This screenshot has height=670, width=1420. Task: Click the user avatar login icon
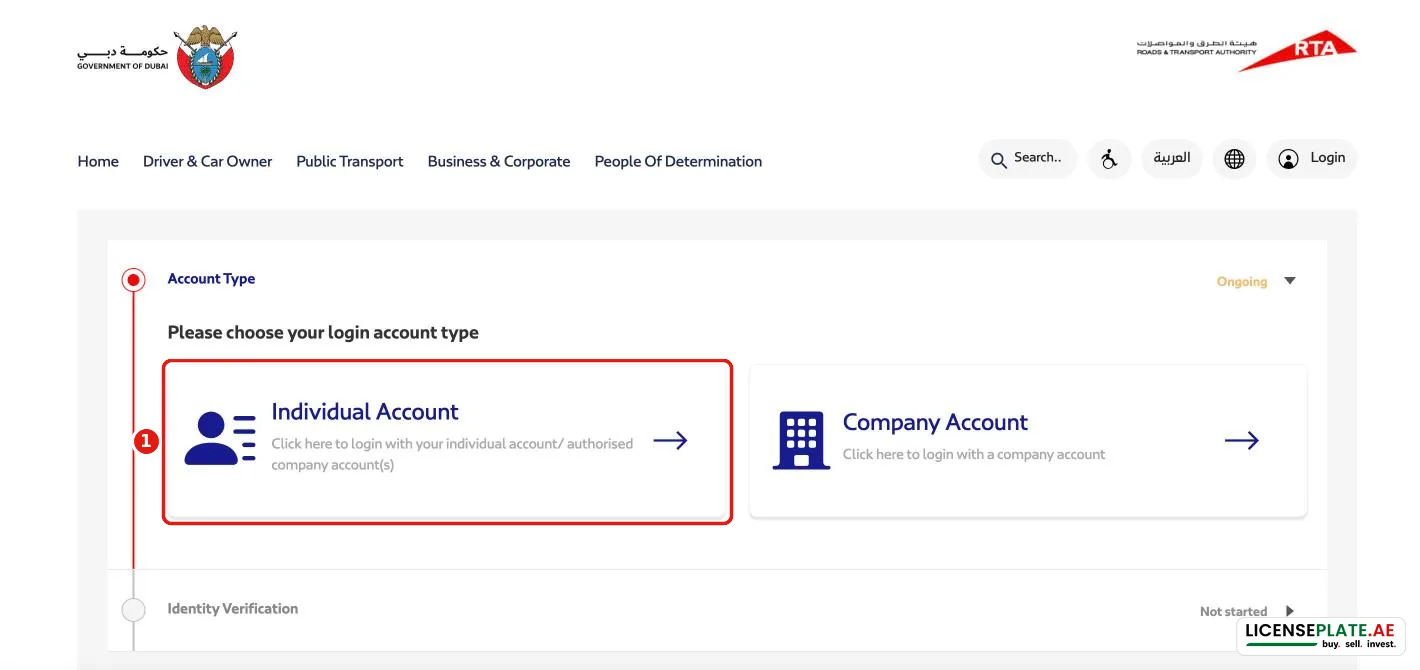(x=1289, y=159)
